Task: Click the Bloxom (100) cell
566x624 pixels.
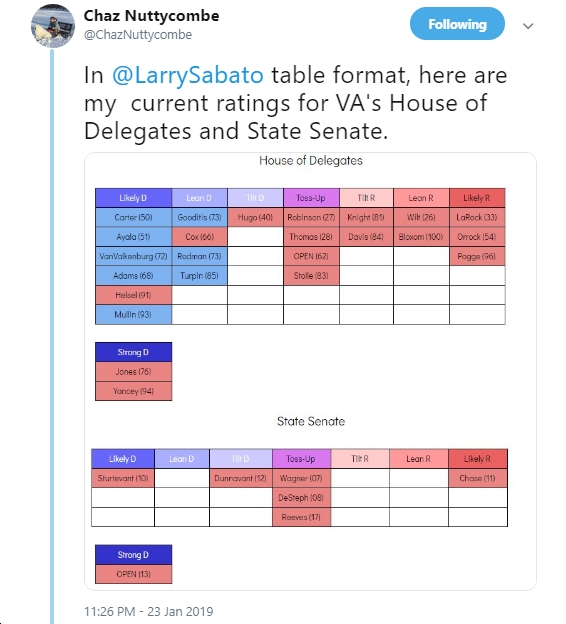Action: tap(421, 237)
